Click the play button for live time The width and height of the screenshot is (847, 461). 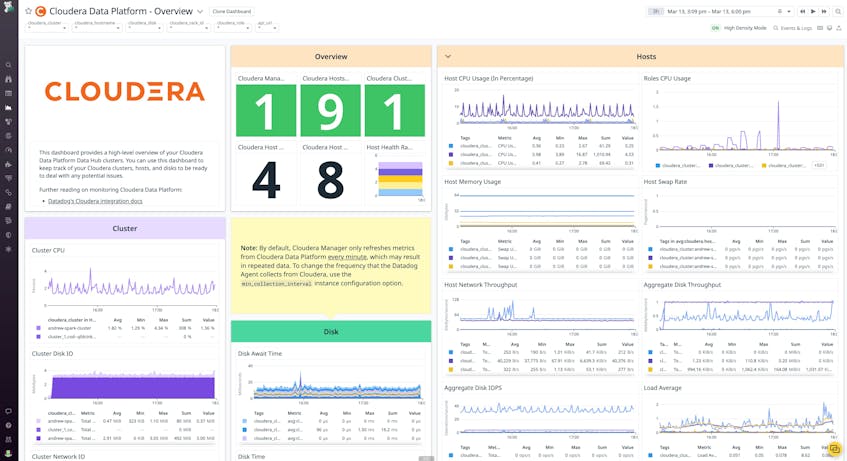(813, 11)
